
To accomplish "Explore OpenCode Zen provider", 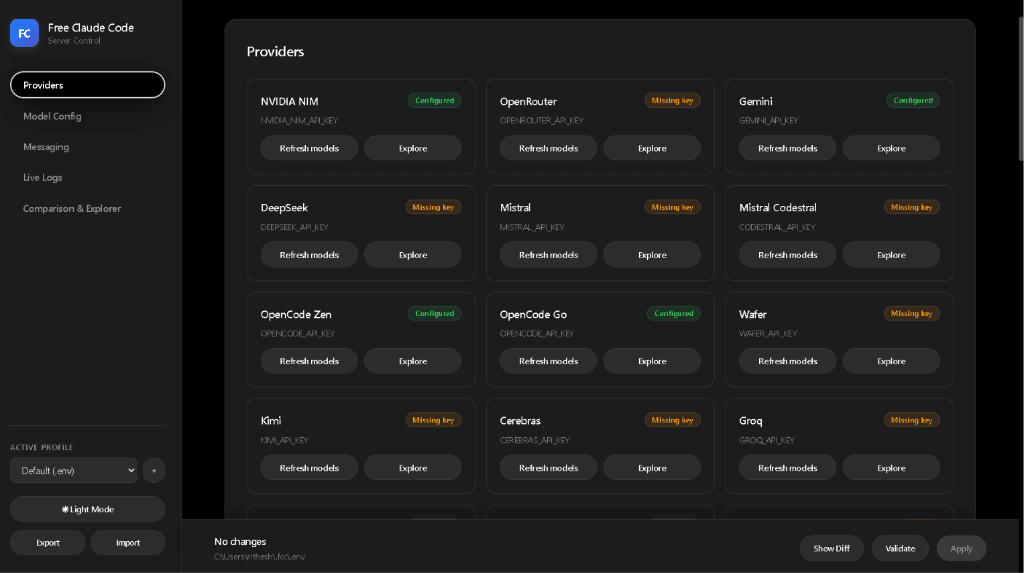I will click(413, 361).
